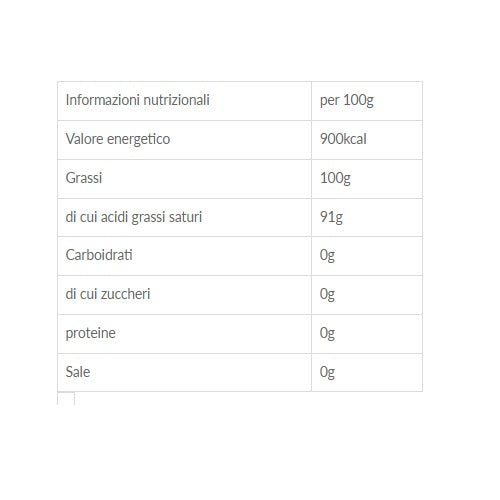Select the '0g' value beside Carboidrati
The image size is (500, 500).
point(367,256)
